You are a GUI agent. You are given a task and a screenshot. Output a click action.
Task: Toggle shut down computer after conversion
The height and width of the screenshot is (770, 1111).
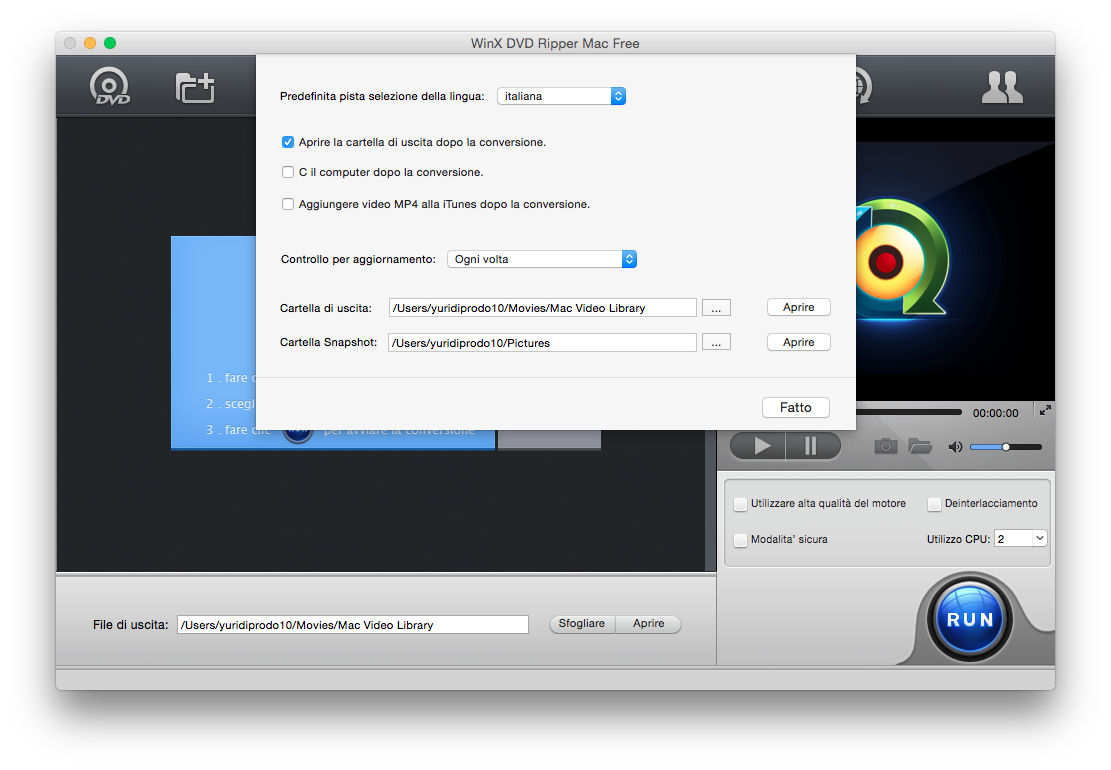[x=288, y=172]
